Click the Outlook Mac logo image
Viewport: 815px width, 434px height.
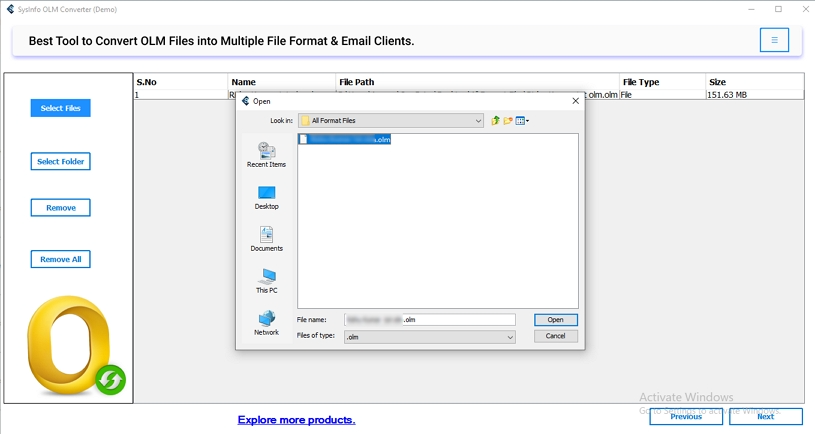pyautogui.click(x=76, y=346)
